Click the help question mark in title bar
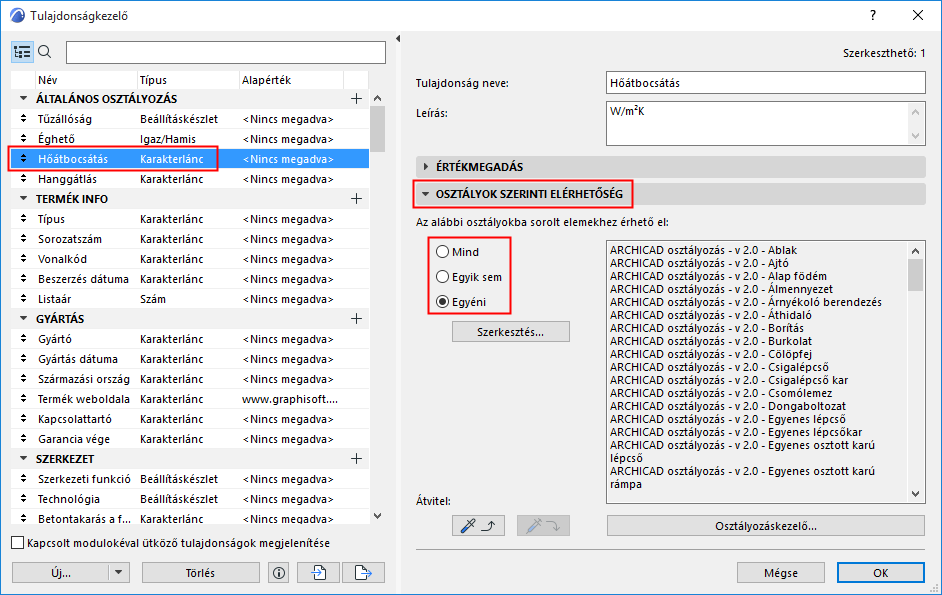942x595 pixels. (x=873, y=16)
